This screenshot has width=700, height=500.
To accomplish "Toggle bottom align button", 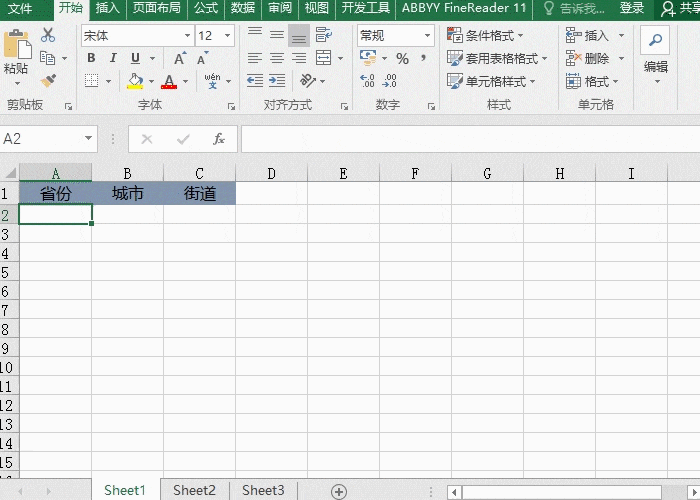I will [299, 35].
